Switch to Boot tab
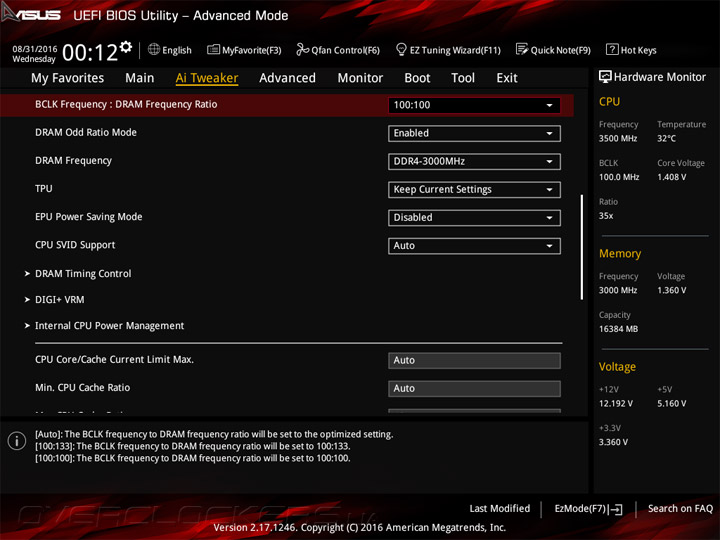The image size is (720, 540). point(417,78)
